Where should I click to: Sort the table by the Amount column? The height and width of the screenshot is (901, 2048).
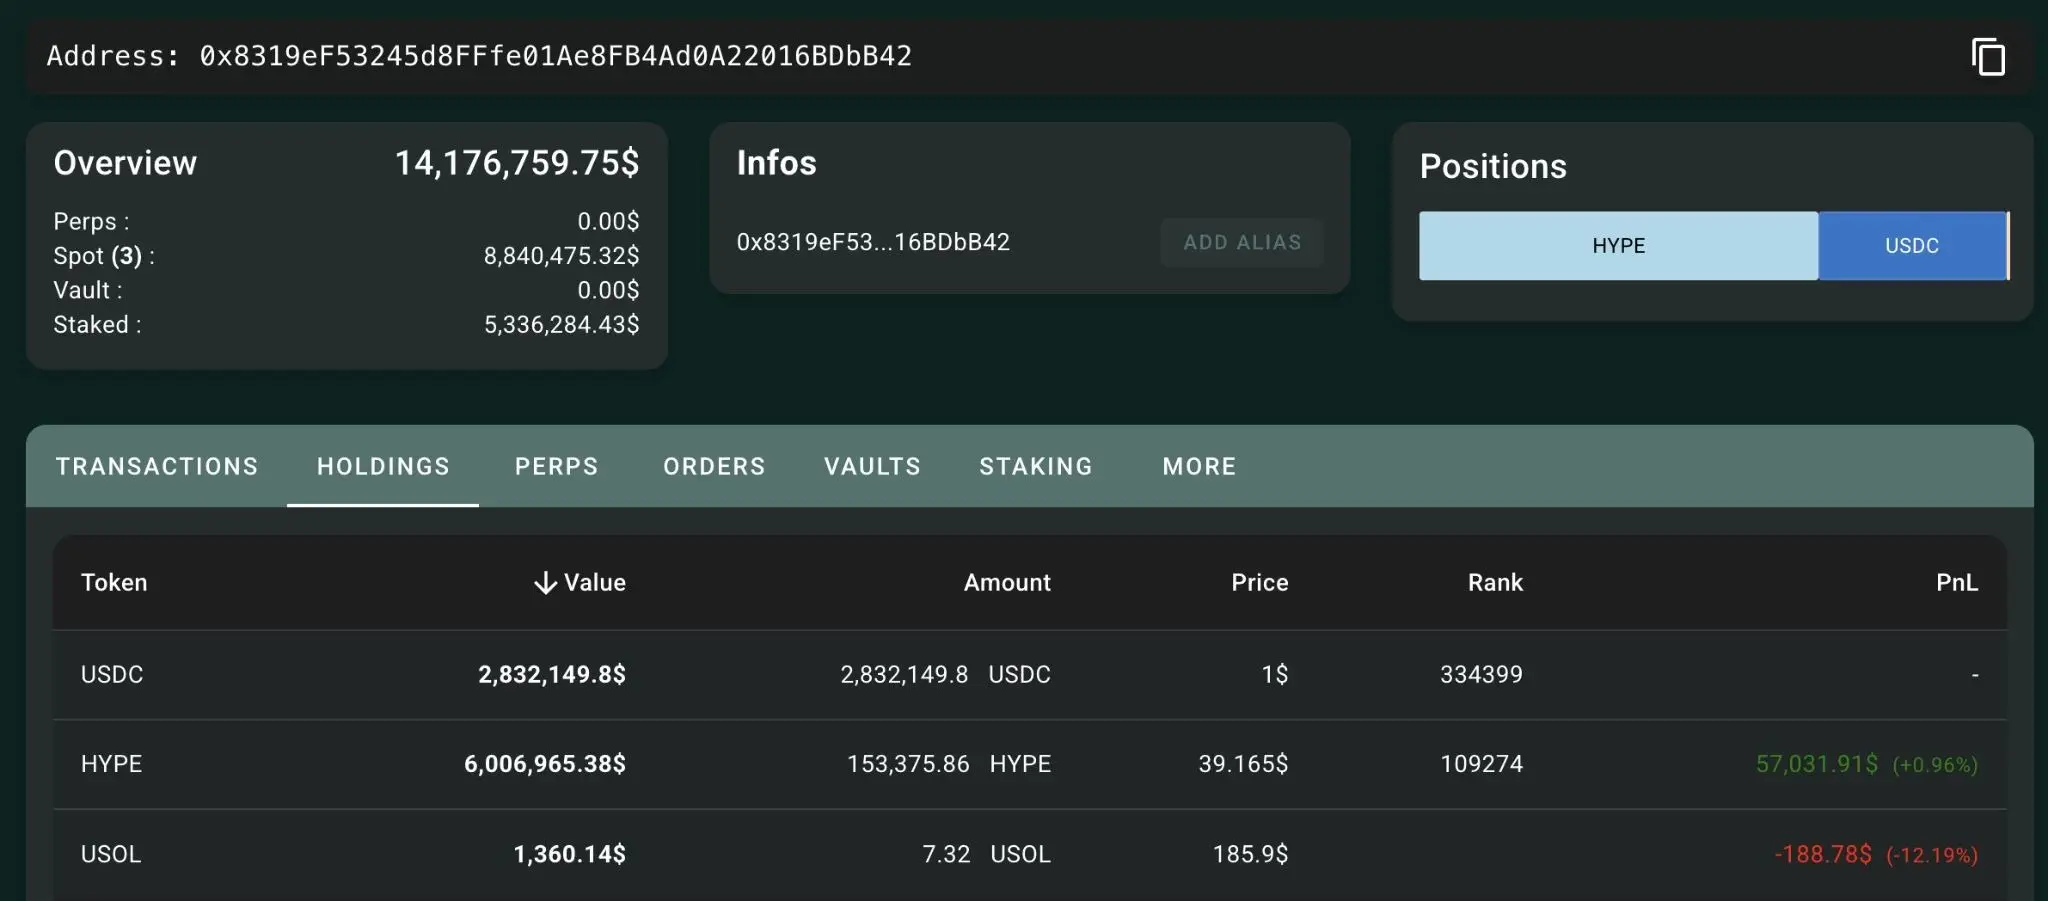(1006, 582)
